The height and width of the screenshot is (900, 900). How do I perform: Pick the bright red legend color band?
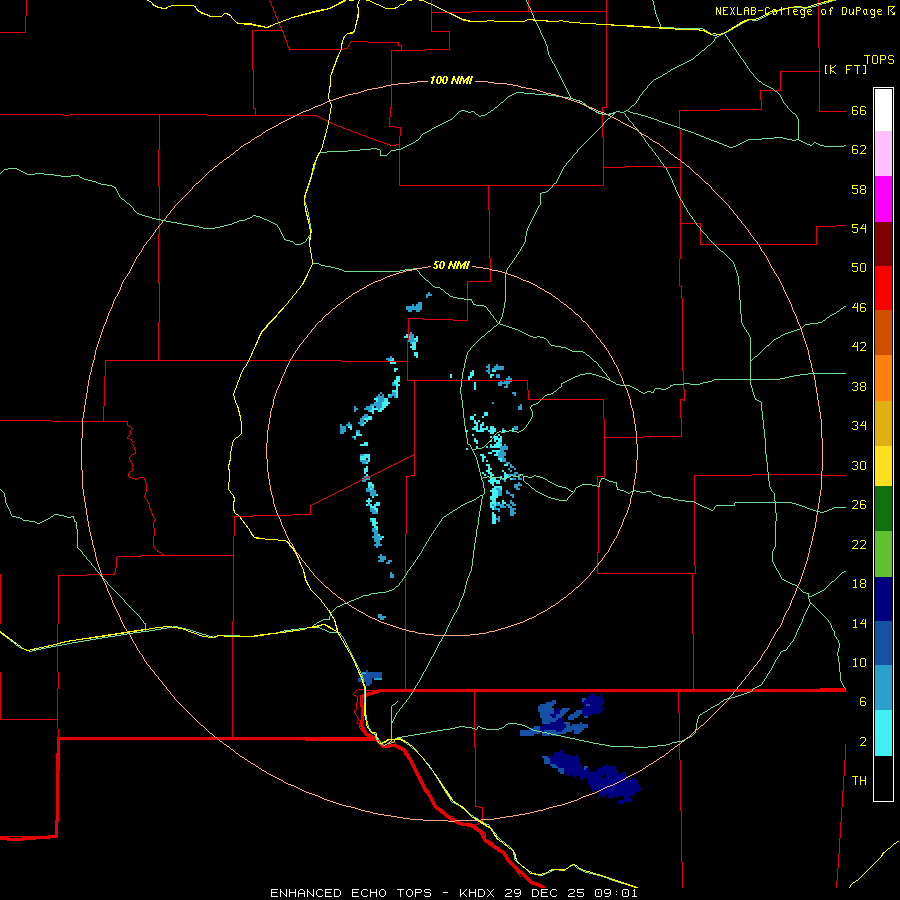tap(883, 288)
